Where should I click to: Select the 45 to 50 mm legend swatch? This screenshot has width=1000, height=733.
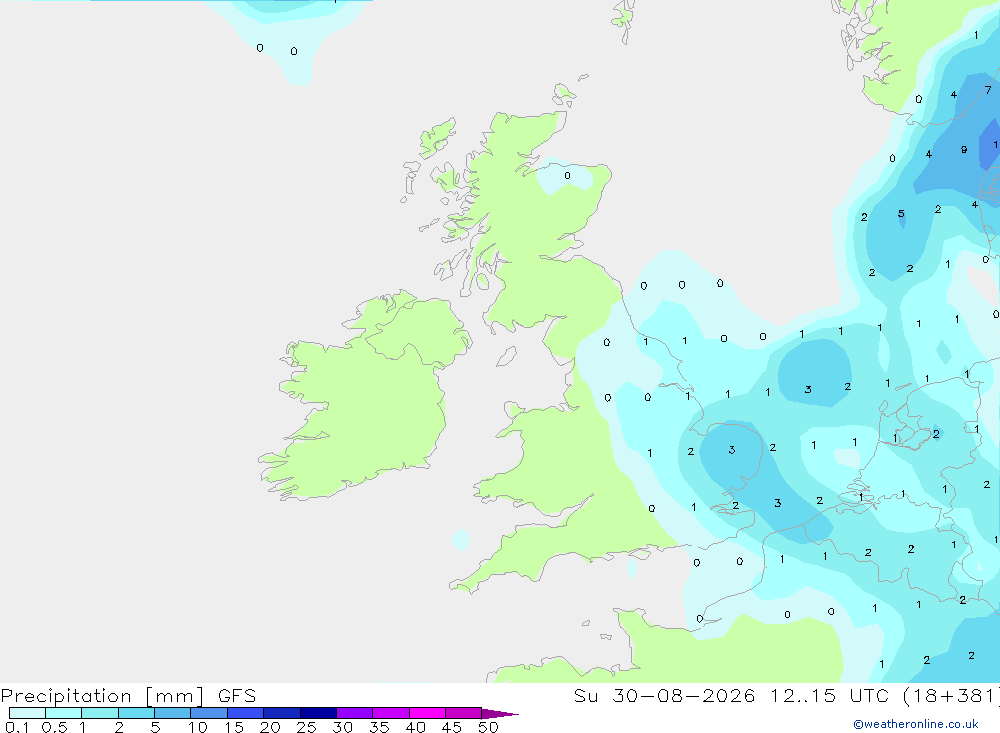tap(463, 713)
